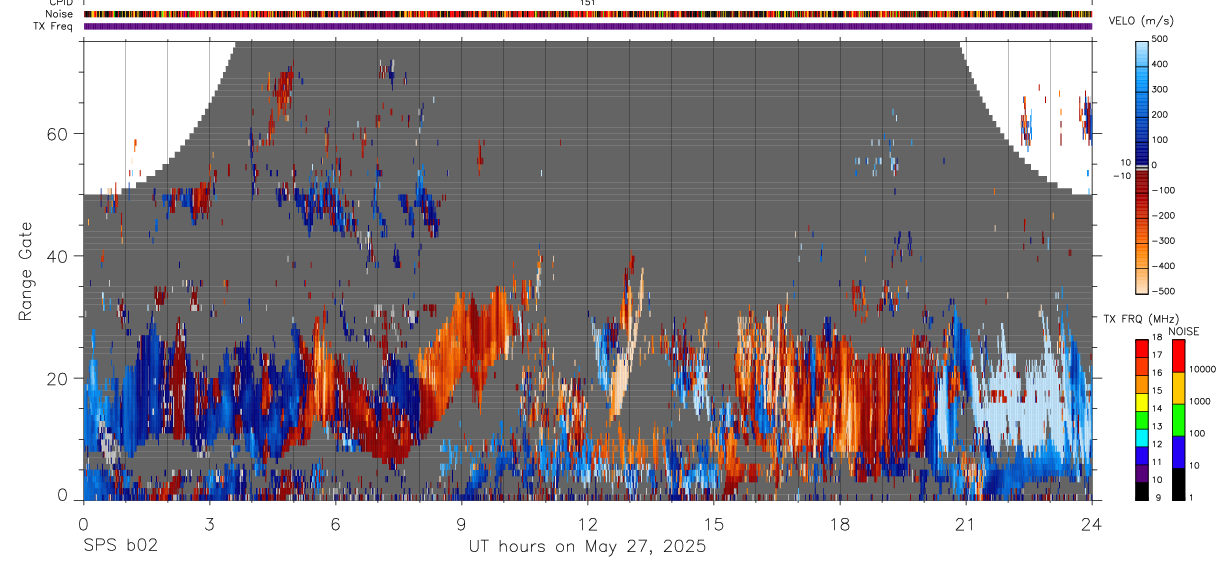Screen dimensions: 1228x567
Task: Click the pale orange bottom of velocity colorbar
Action: [1142, 282]
